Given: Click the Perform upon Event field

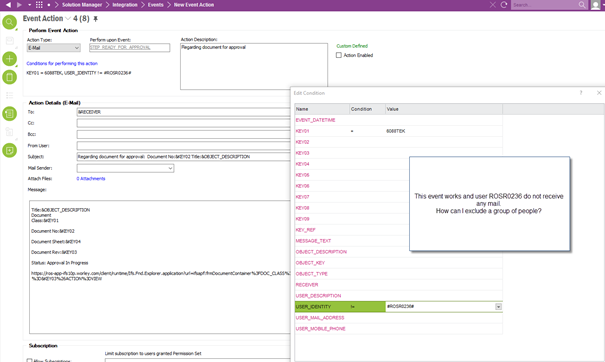Looking at the screenshot, I should coord(129,47).
